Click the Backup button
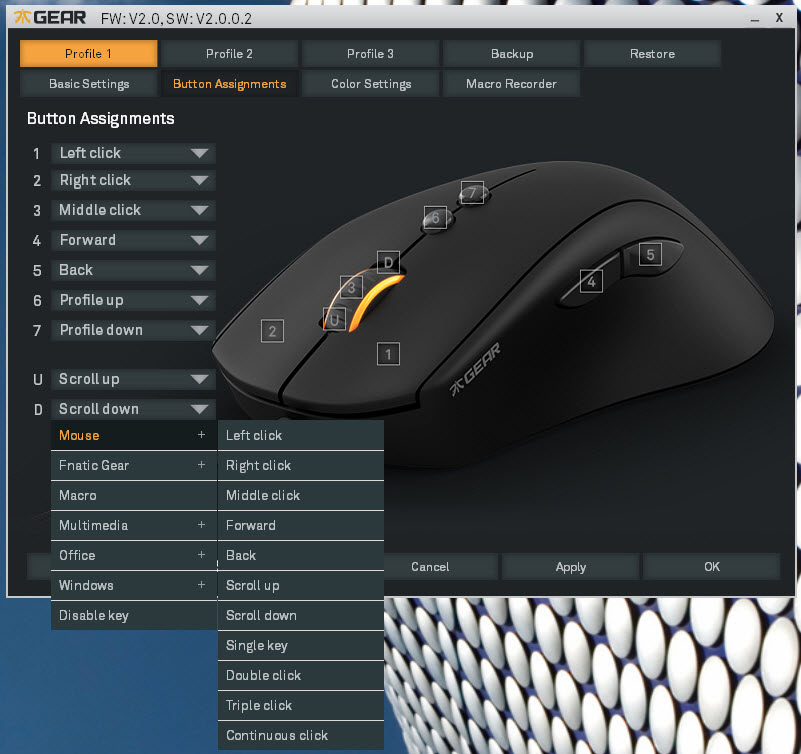The image size is (801, 754). [511, 54]
